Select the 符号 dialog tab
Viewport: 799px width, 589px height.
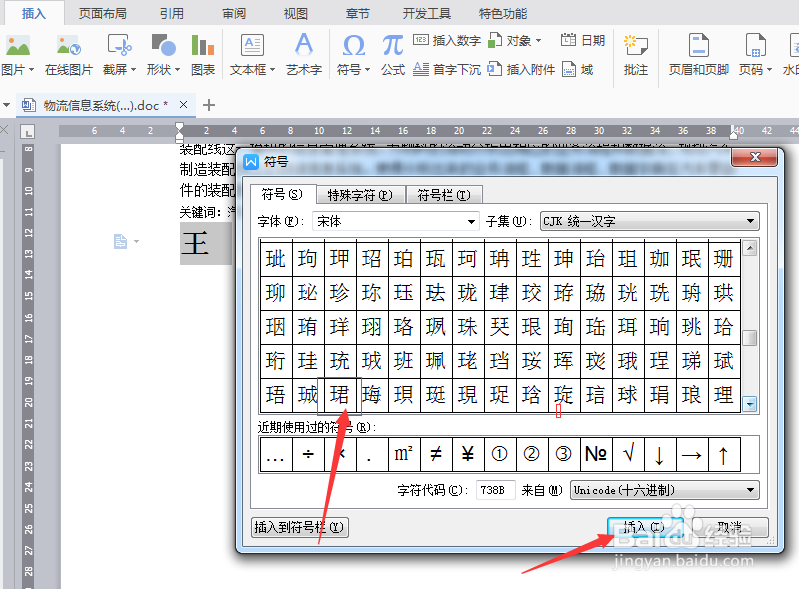[282, 194]
